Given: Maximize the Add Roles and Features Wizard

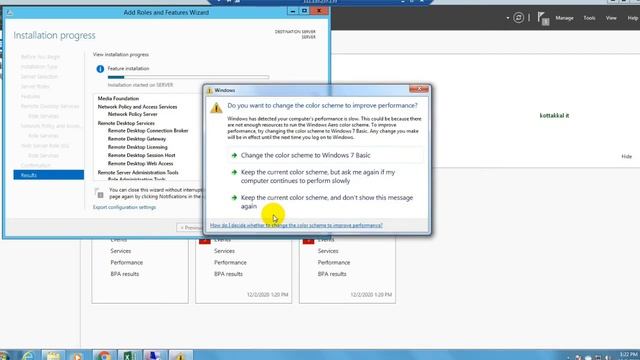Looking at the screenshot, I should 304,11.
